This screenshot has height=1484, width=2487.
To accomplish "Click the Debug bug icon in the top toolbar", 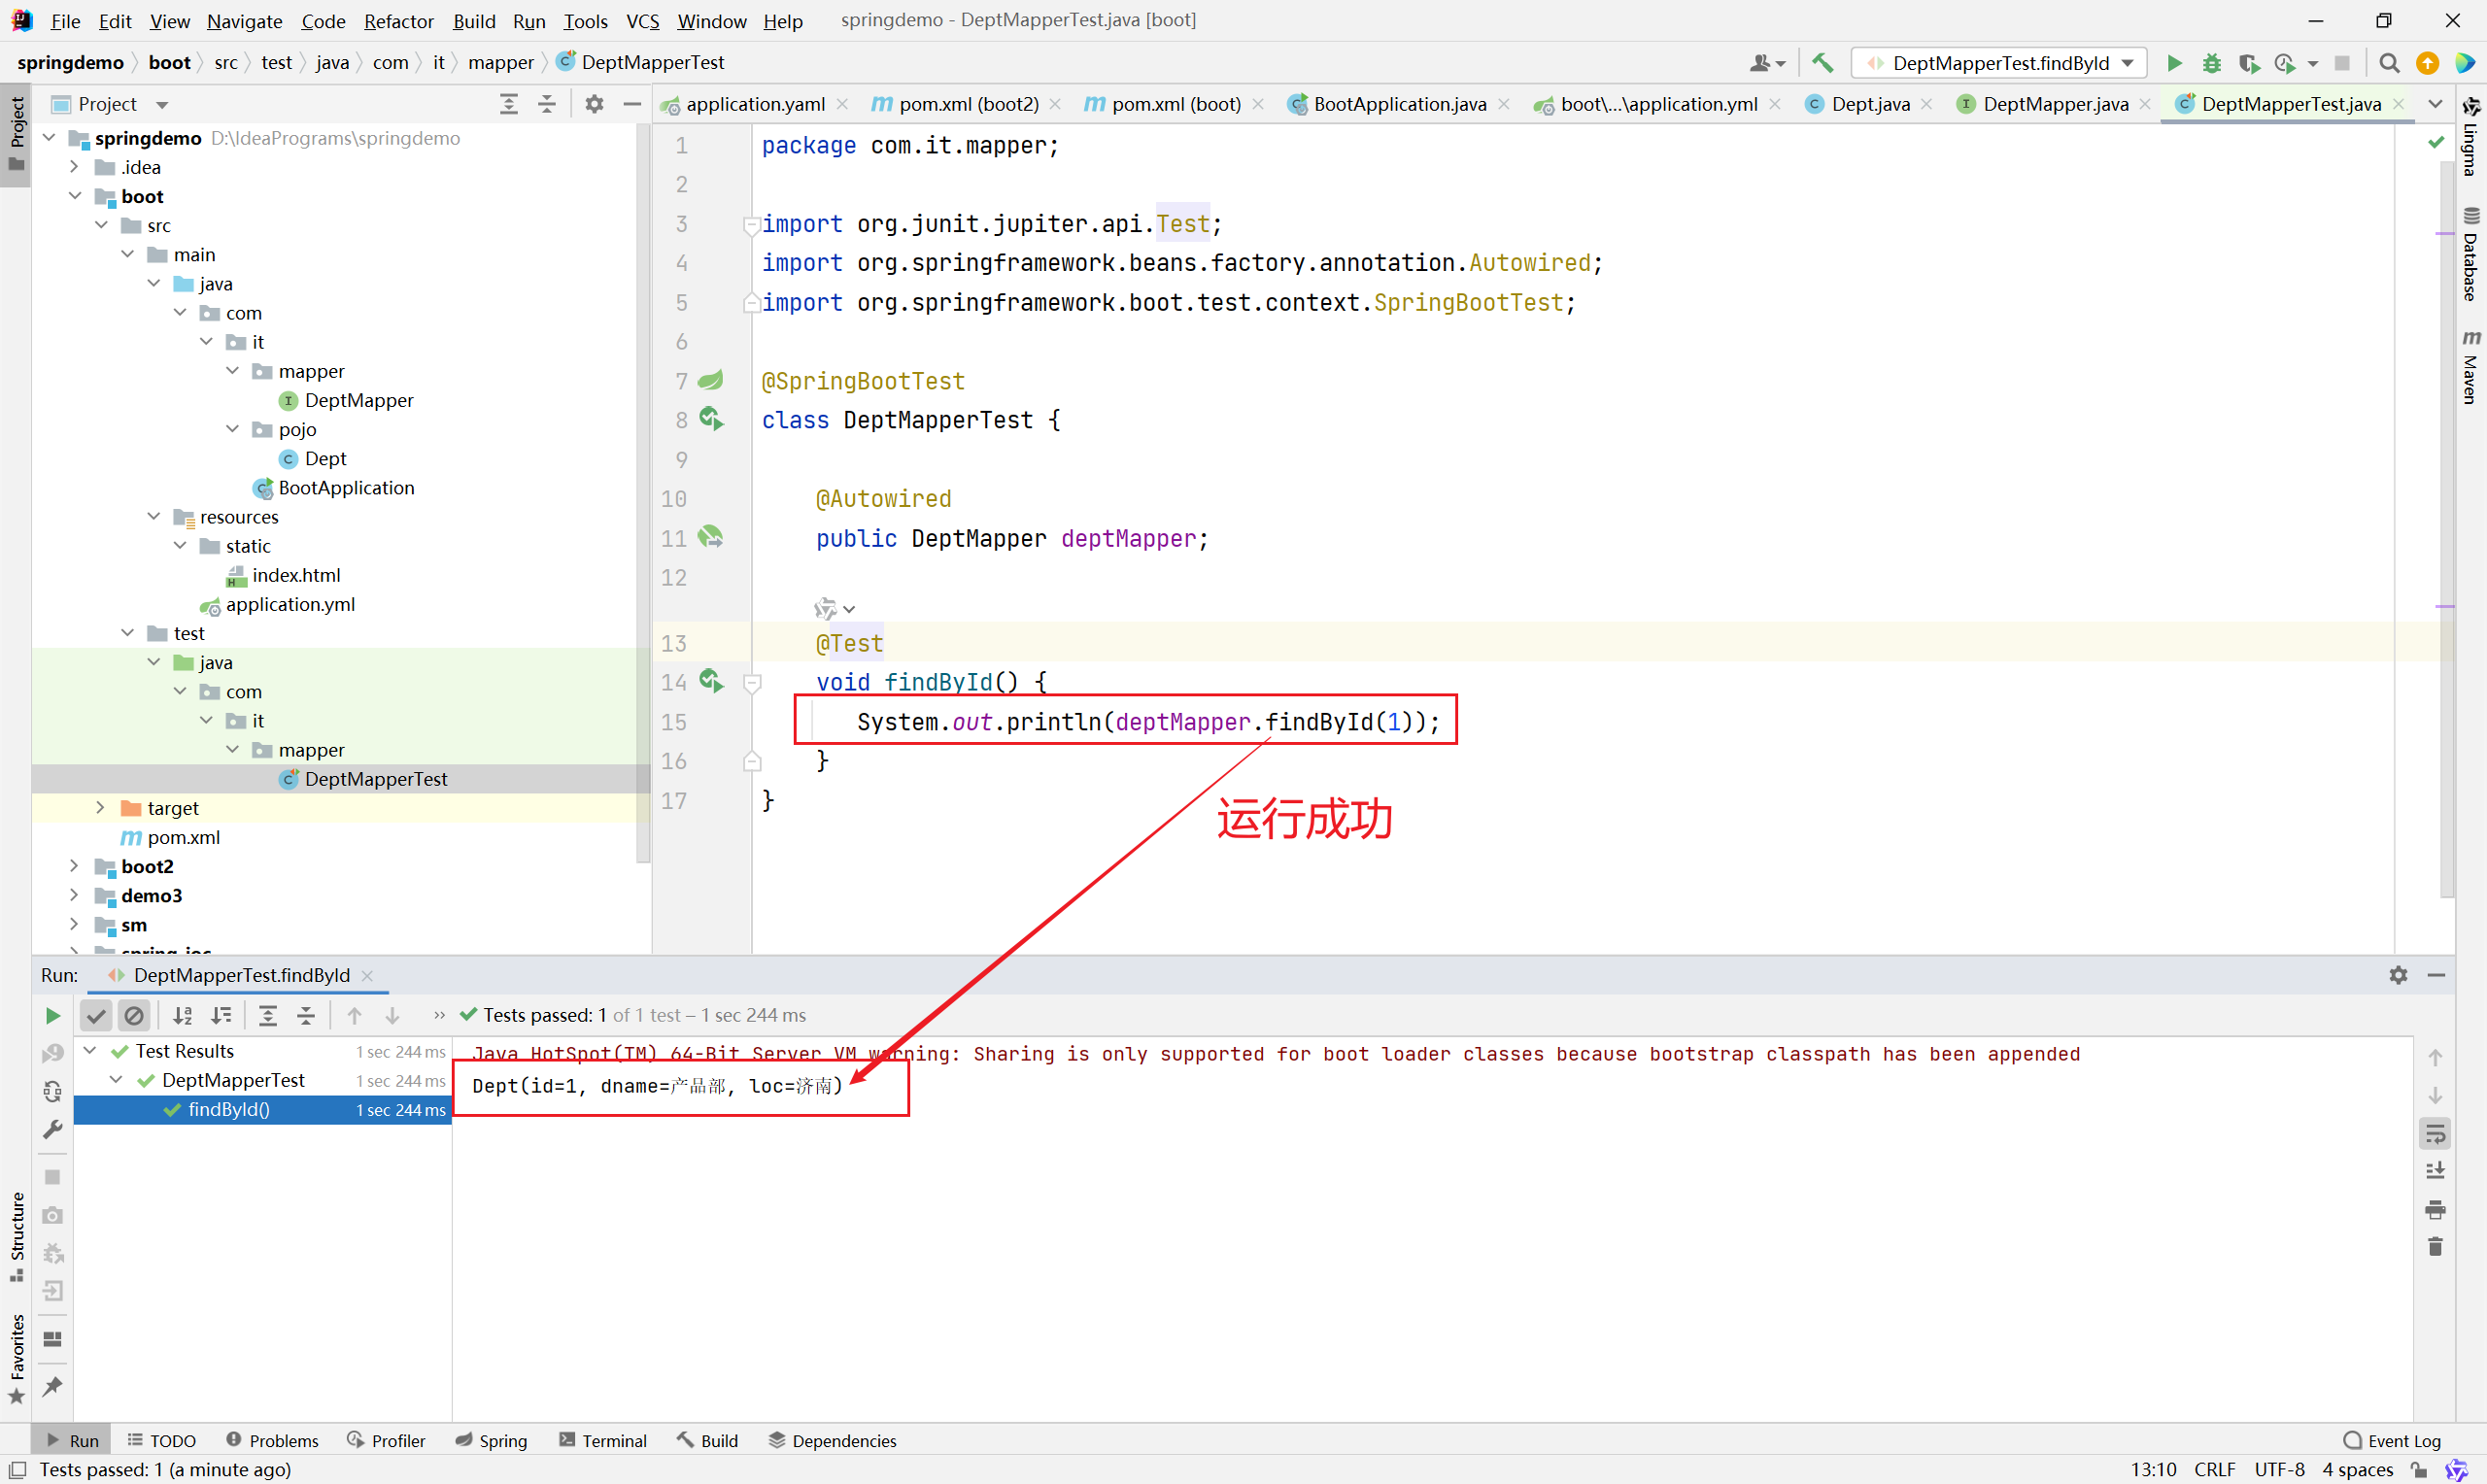I will click(x=2212, y=63).
